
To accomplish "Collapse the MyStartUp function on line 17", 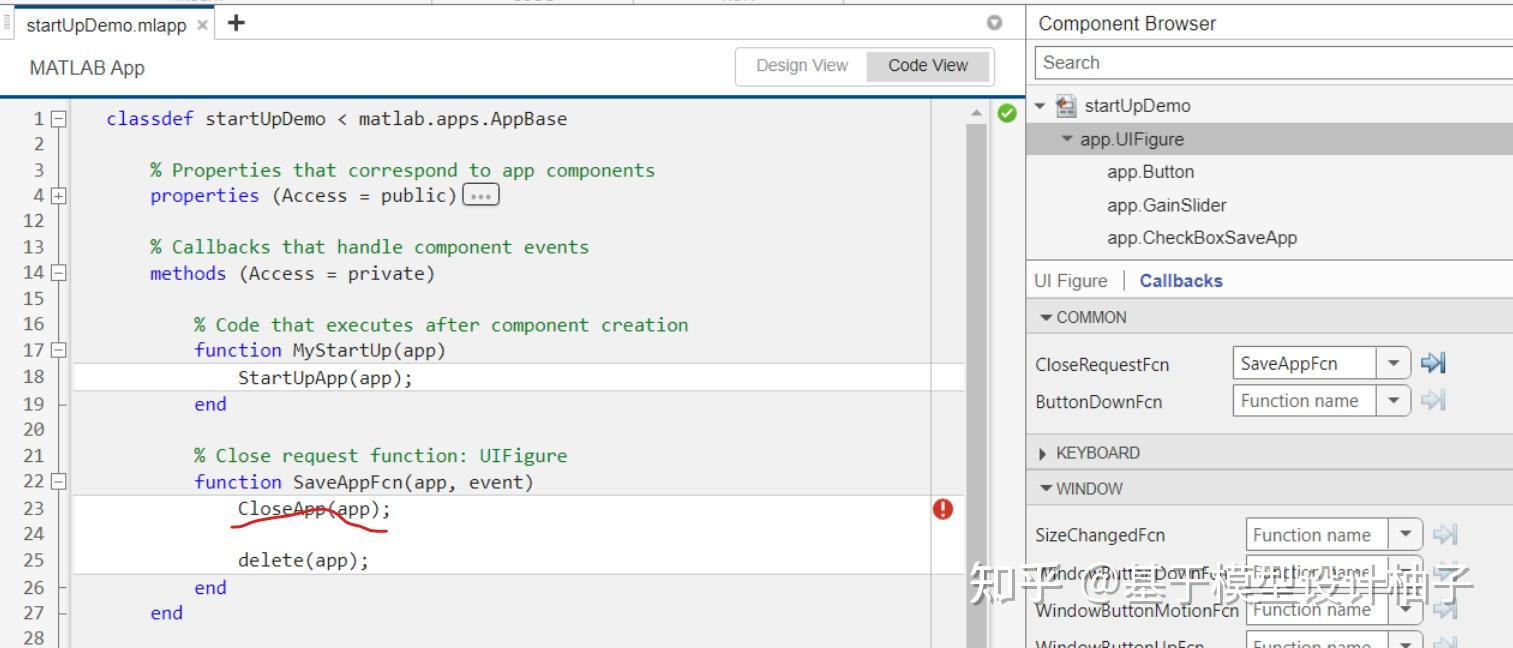I will click(59, 350).
